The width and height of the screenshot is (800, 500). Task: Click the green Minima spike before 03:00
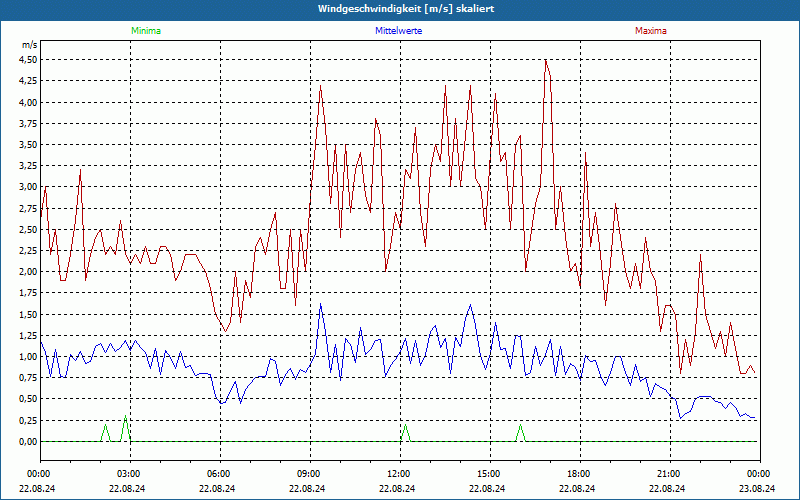click(x=126, y=429)
